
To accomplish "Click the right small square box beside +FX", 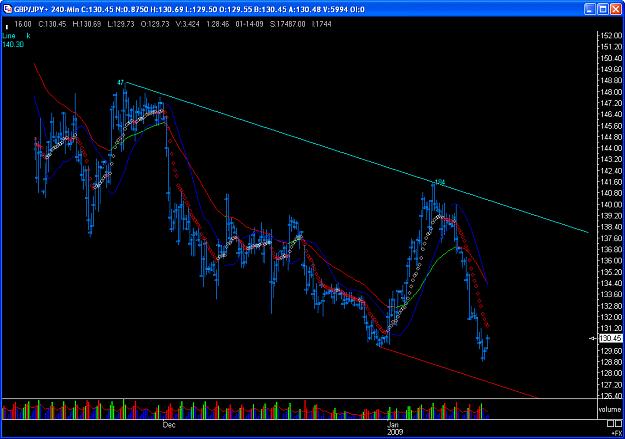I will click(x=618, y=423).
